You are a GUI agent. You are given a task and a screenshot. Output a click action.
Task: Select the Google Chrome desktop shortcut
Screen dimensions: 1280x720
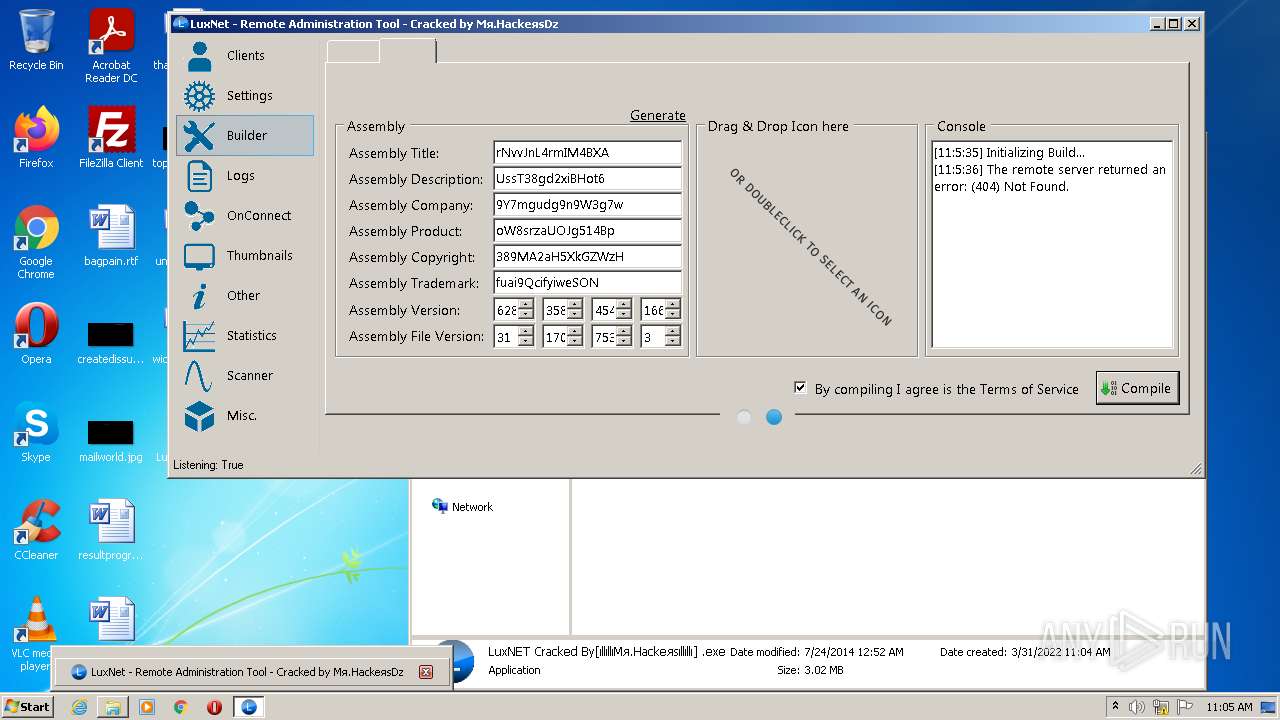36,242
